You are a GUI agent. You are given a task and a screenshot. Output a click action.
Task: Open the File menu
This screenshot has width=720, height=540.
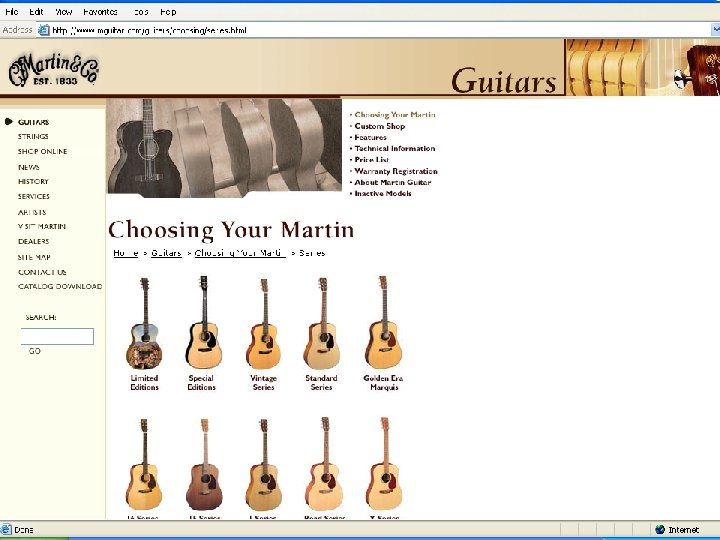[x=12, y=12]
